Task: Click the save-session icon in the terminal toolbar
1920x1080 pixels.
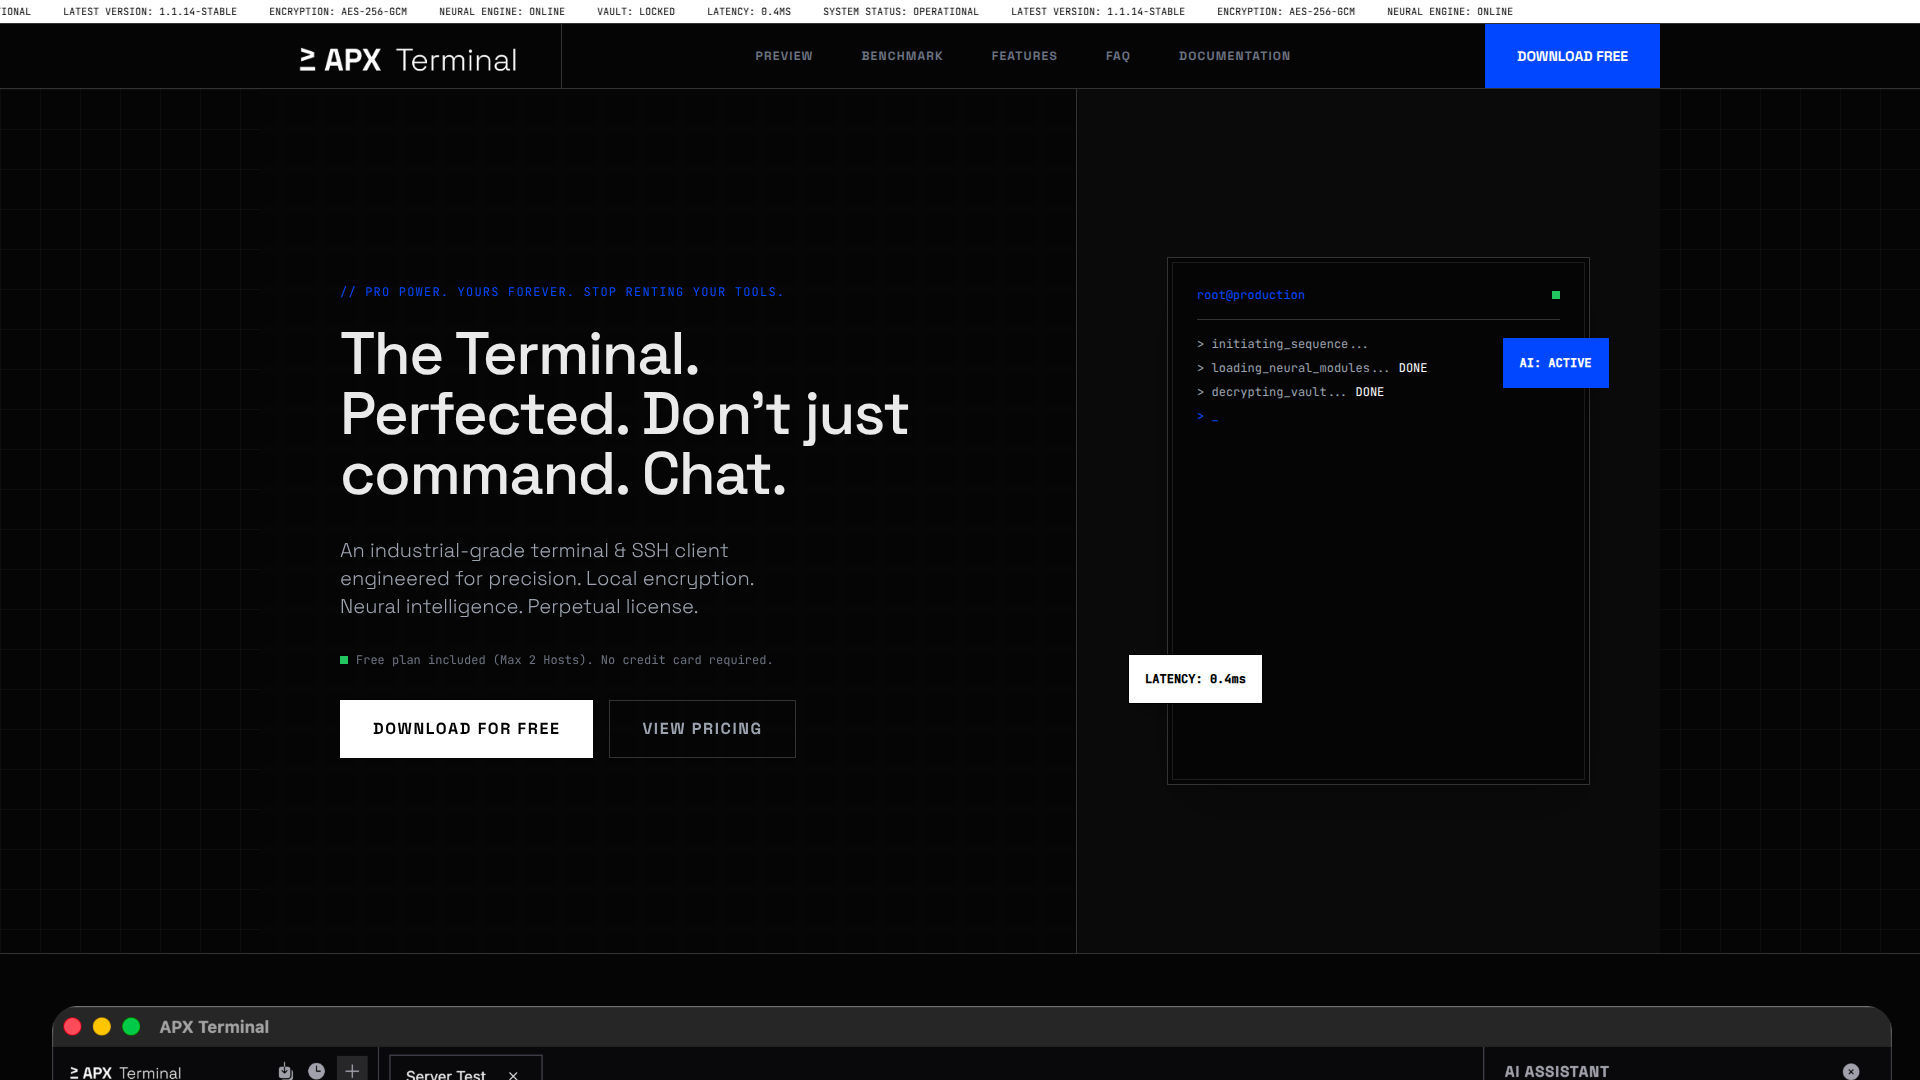Action: (284, 1071)
